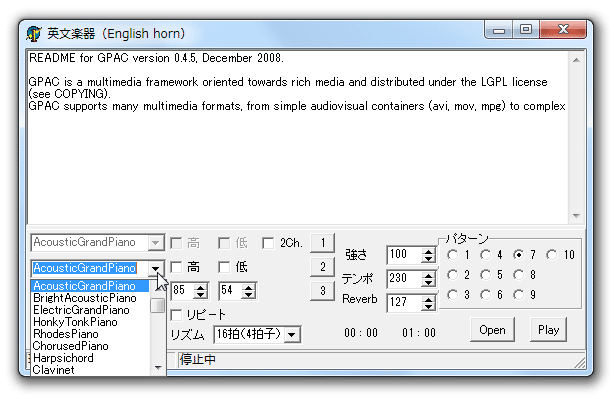614x399 pixels.
Task: Minimize the English horn window
Action: click(x=498, y=30)
